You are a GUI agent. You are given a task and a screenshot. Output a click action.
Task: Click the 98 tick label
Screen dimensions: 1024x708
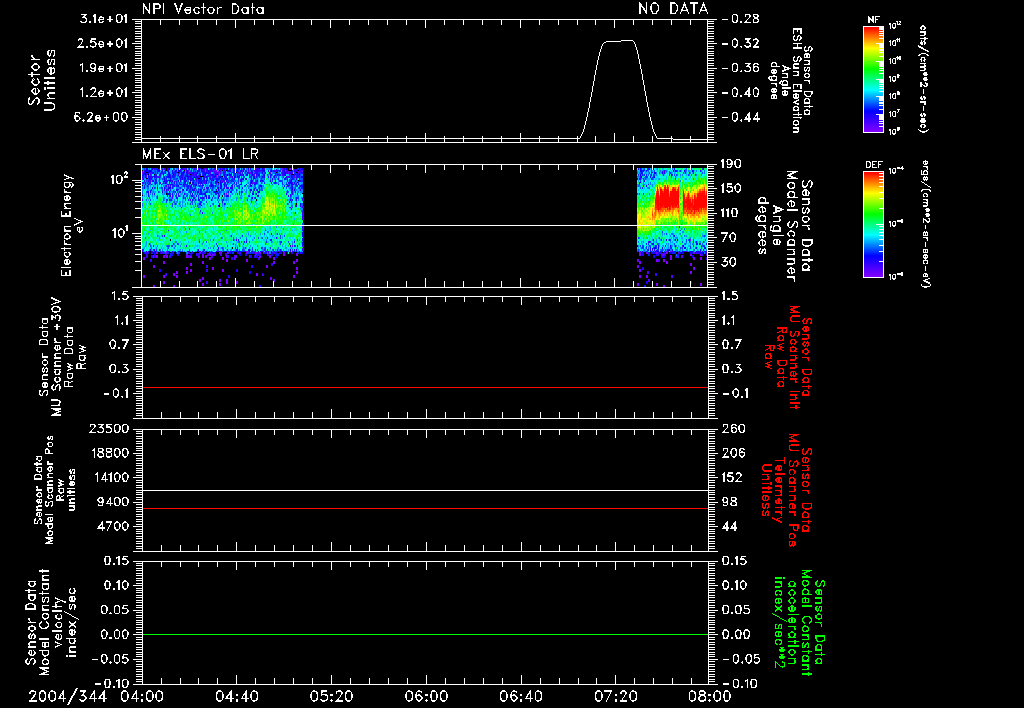(x=729, y=502)
